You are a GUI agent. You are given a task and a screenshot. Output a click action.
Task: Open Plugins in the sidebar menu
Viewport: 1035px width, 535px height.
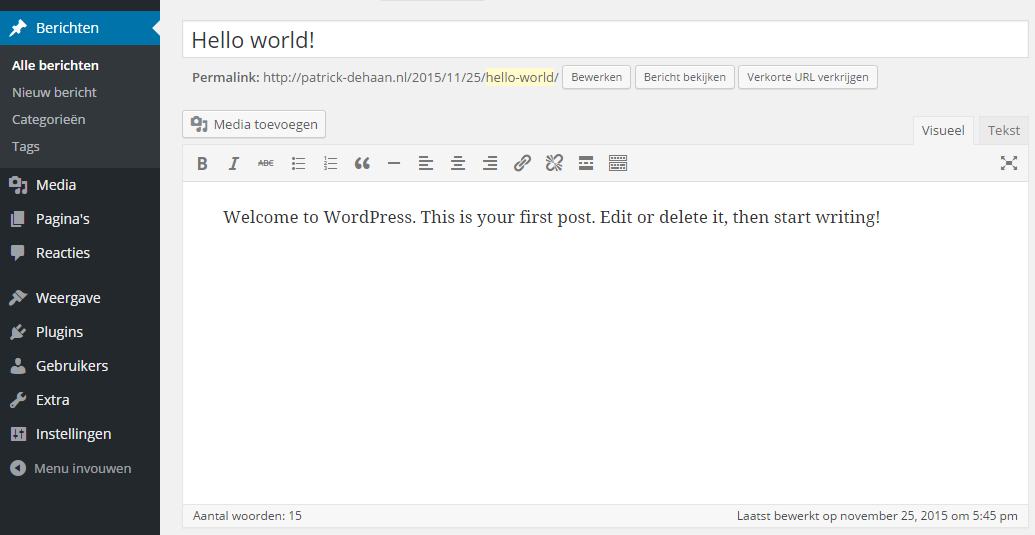click(x=59, y=332)
